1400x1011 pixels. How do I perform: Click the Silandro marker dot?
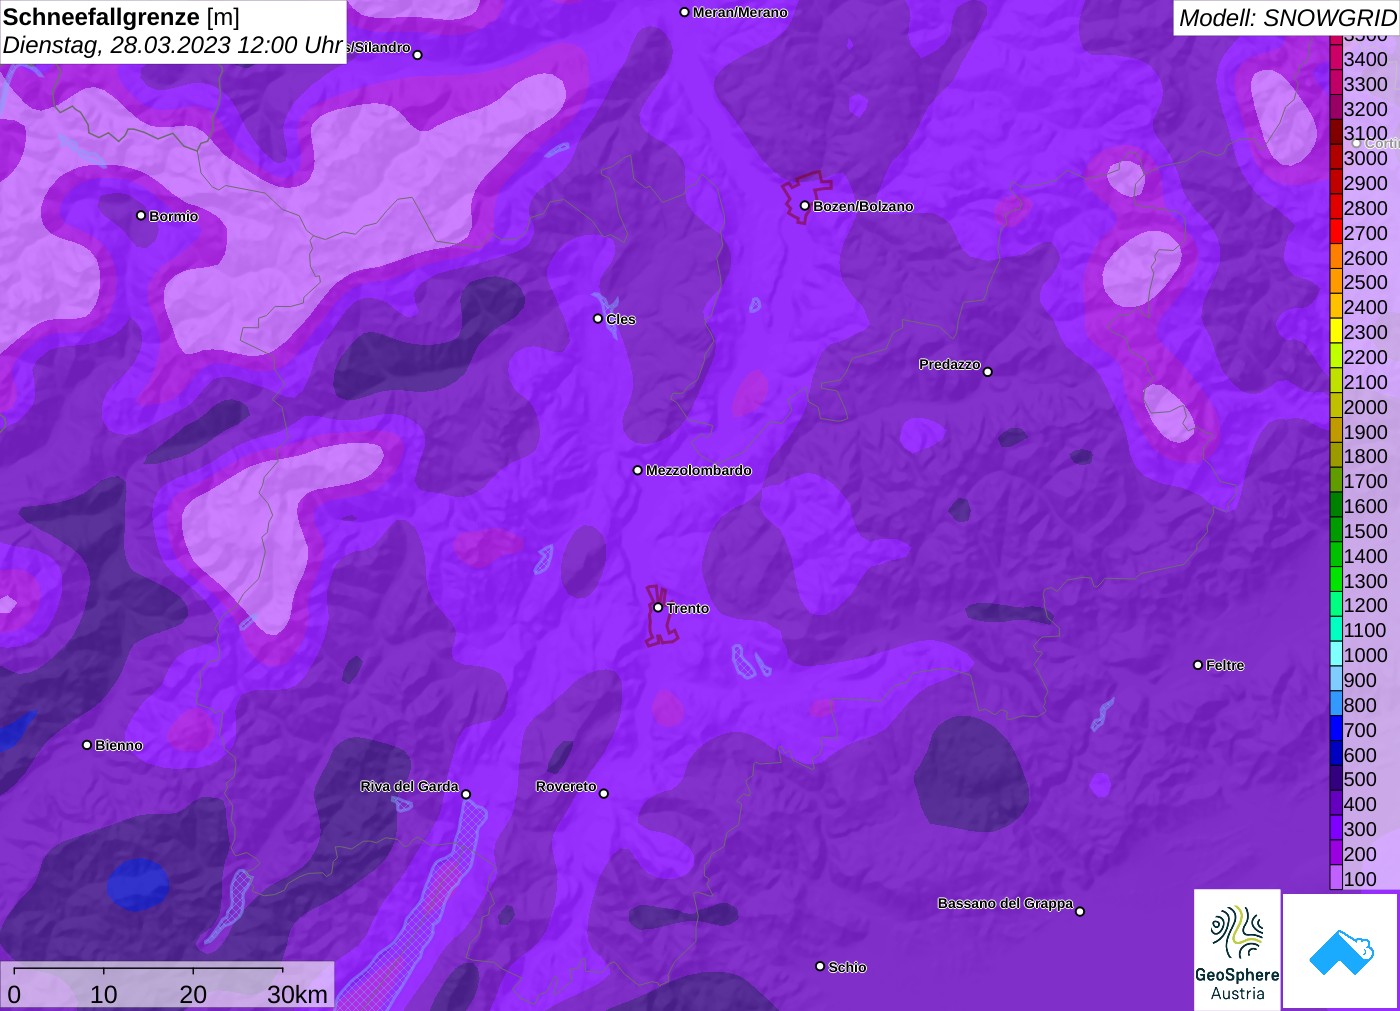[x=418, y=55]
